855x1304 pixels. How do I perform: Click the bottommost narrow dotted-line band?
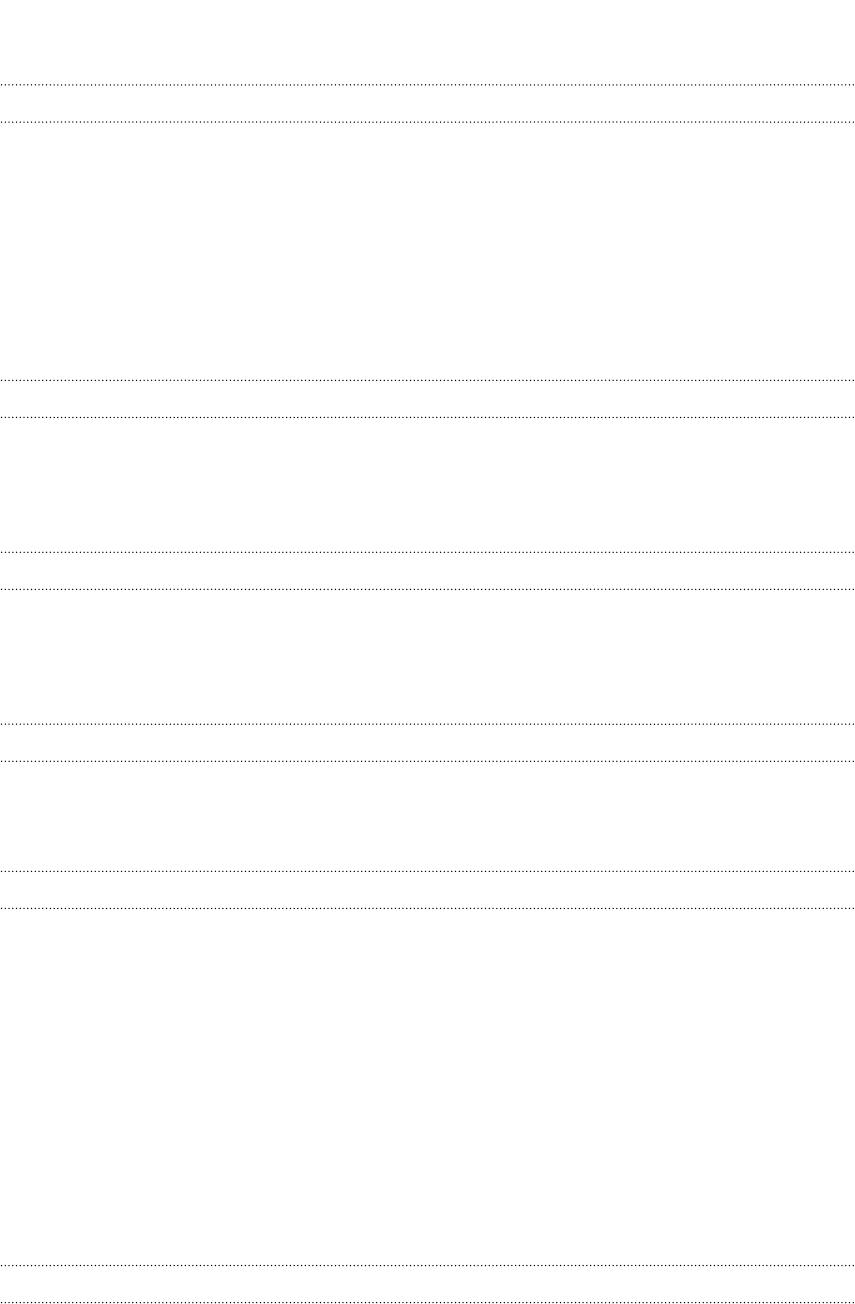pos(427,1284)
